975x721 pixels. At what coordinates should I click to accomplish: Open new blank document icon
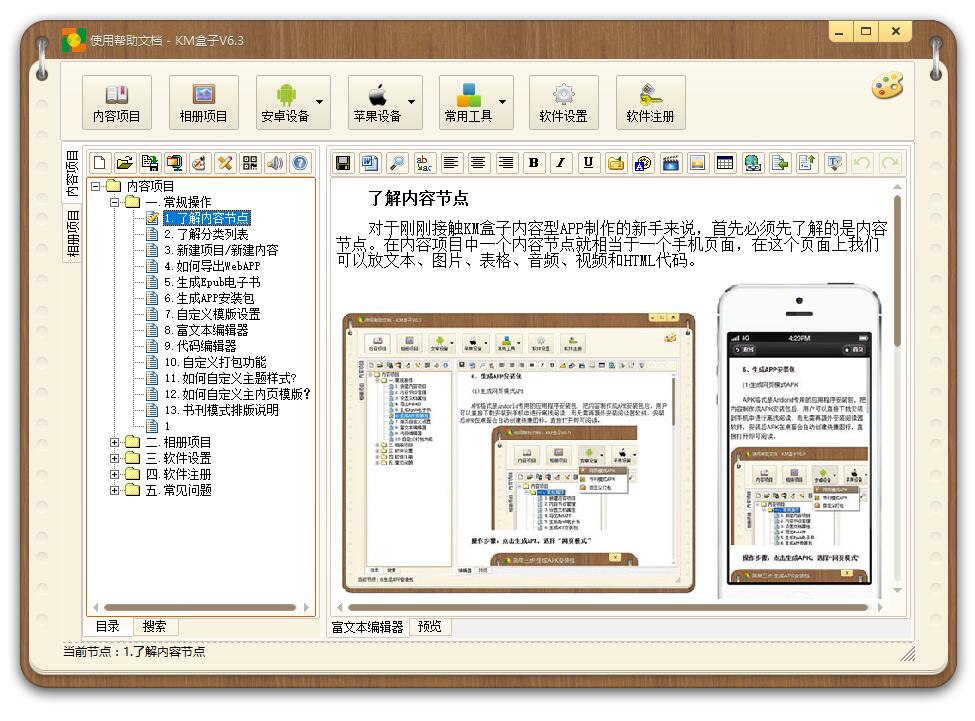99,163
